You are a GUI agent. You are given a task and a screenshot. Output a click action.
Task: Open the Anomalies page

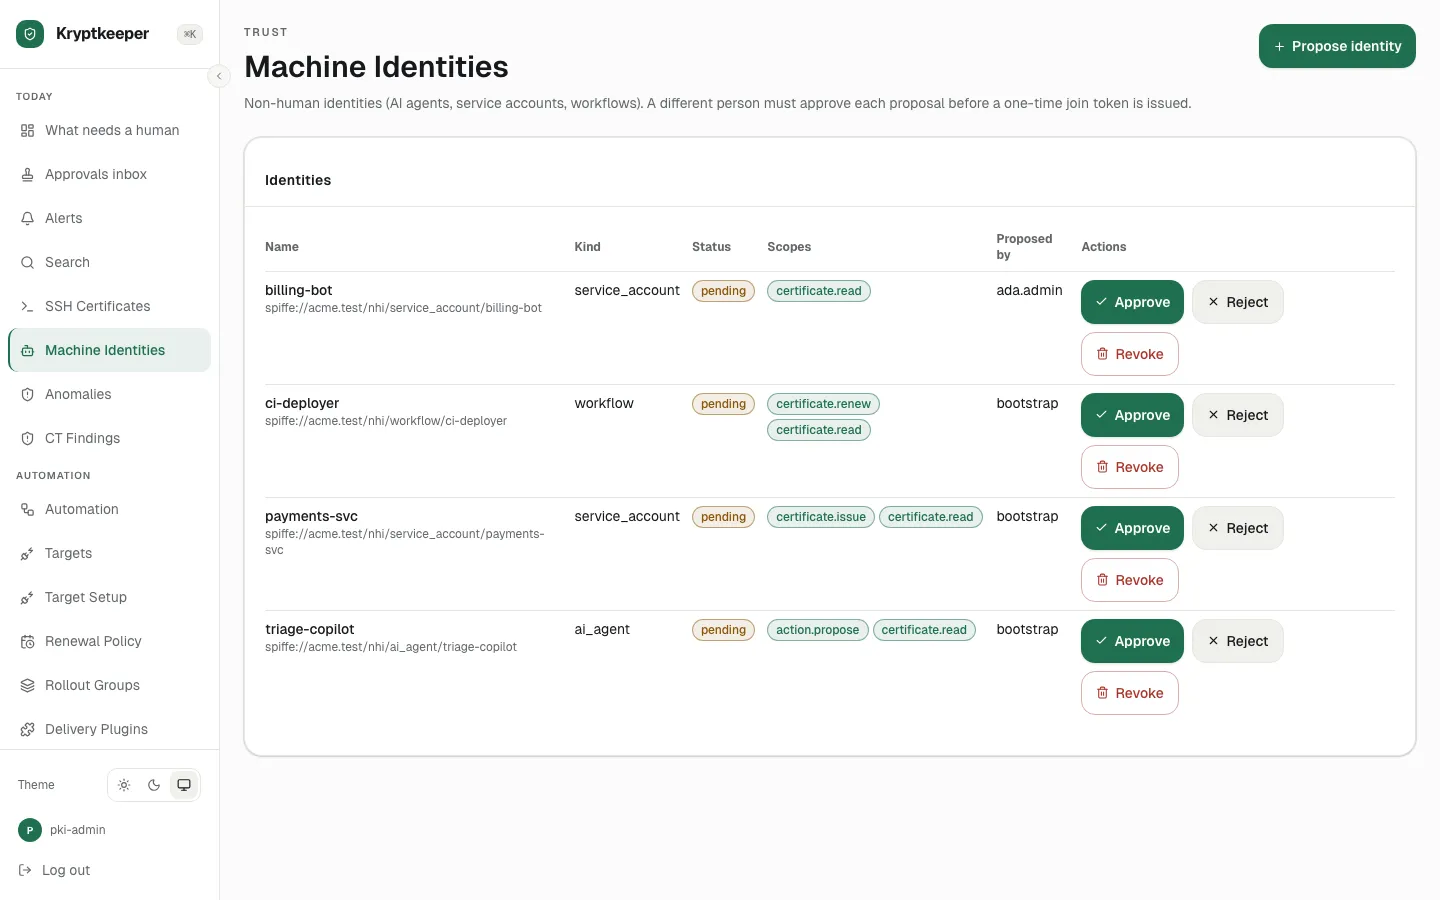point(110,394)
